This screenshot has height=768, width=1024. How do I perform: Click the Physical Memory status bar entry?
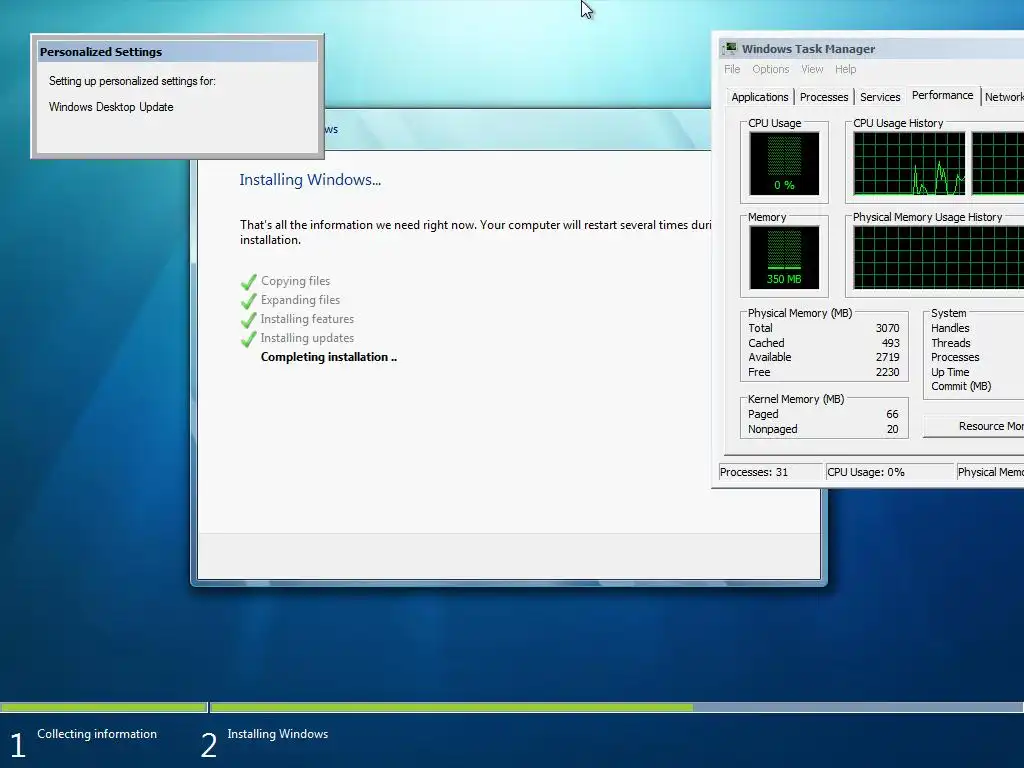click(991, 472)
